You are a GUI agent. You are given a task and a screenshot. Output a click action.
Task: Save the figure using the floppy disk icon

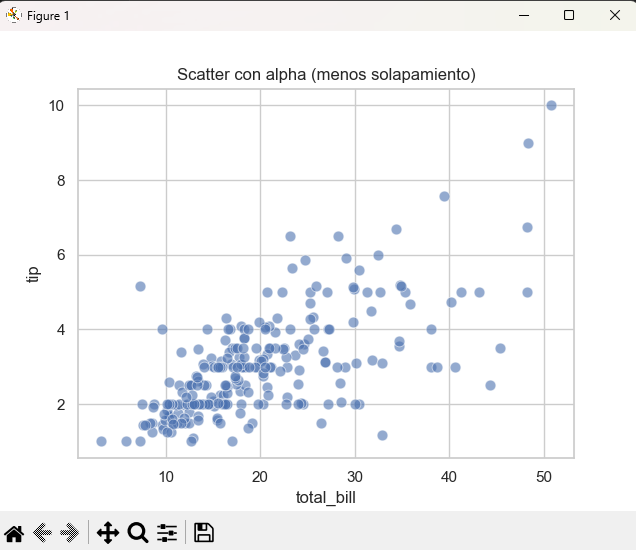(204, 532)
